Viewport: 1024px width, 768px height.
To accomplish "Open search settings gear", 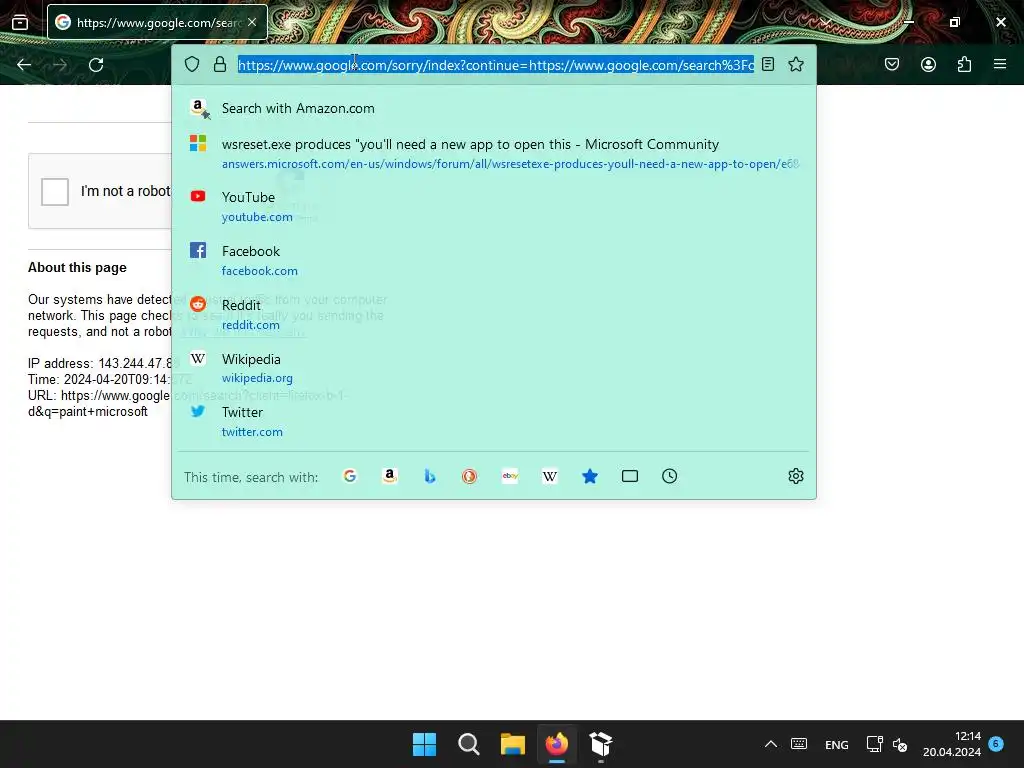I will [x=795, y=476].
